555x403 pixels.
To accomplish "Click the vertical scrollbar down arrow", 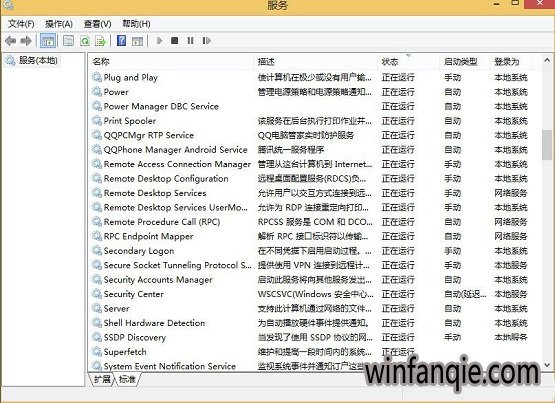I will (547, 365).
